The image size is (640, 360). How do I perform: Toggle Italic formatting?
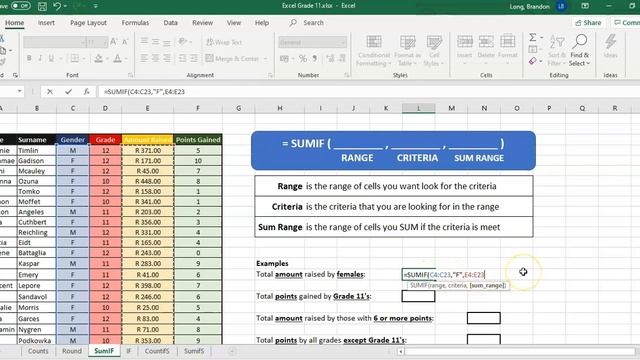pos(40,58)
